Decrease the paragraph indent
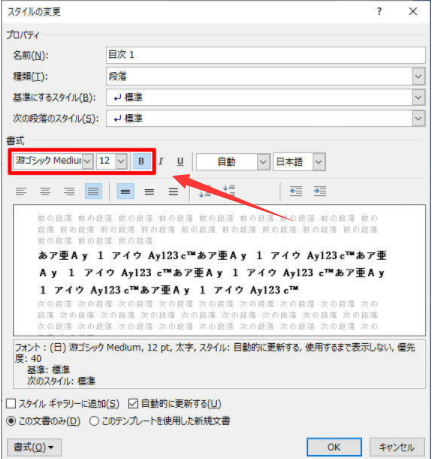Viewport: 432px width, 459px height. tap(296, 191)
